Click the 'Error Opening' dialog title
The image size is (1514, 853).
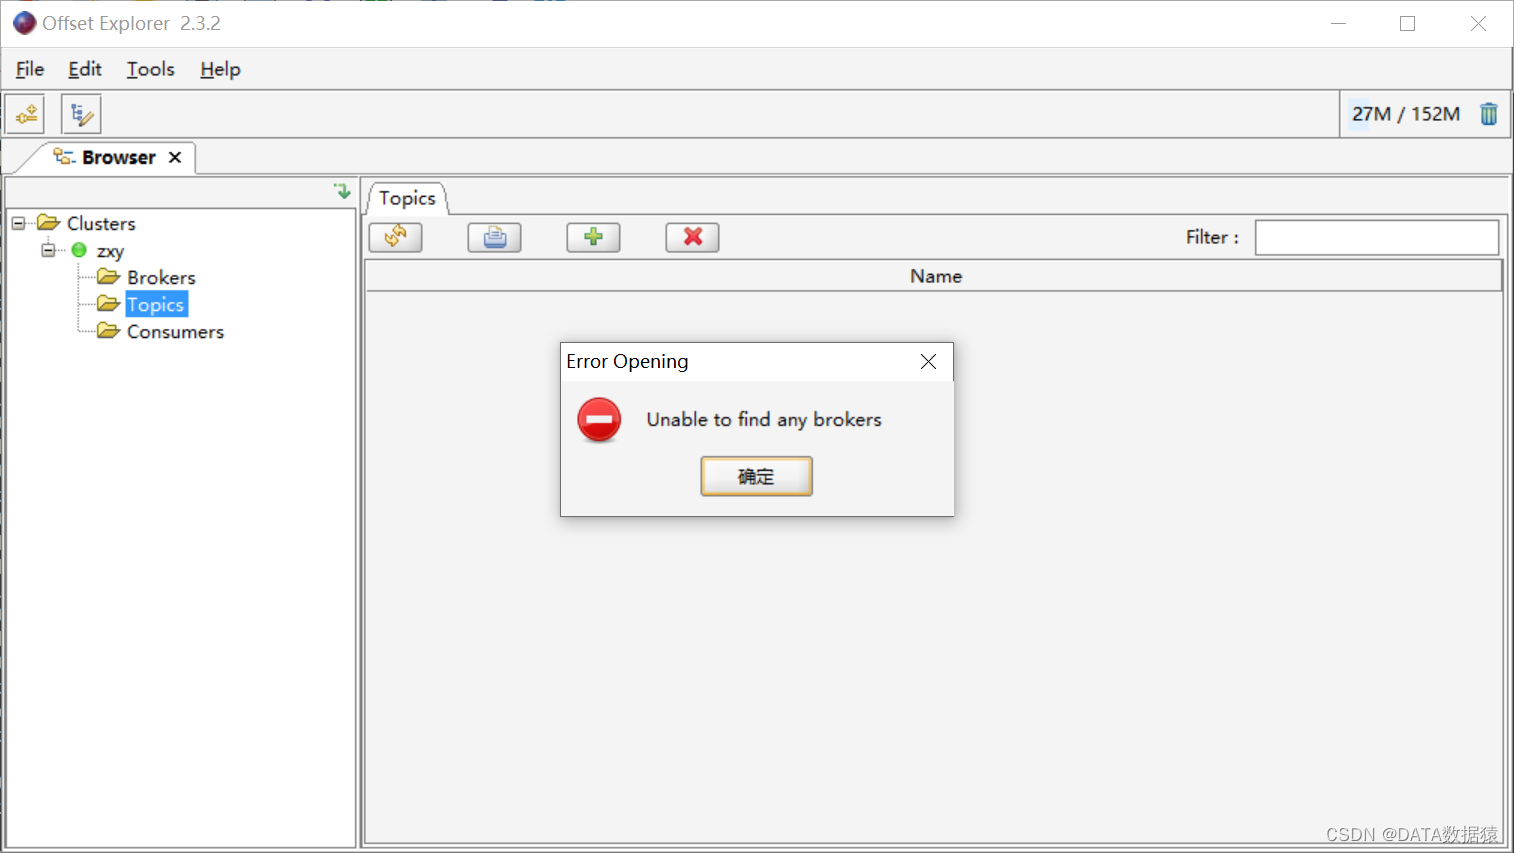[x=627, y=361]
